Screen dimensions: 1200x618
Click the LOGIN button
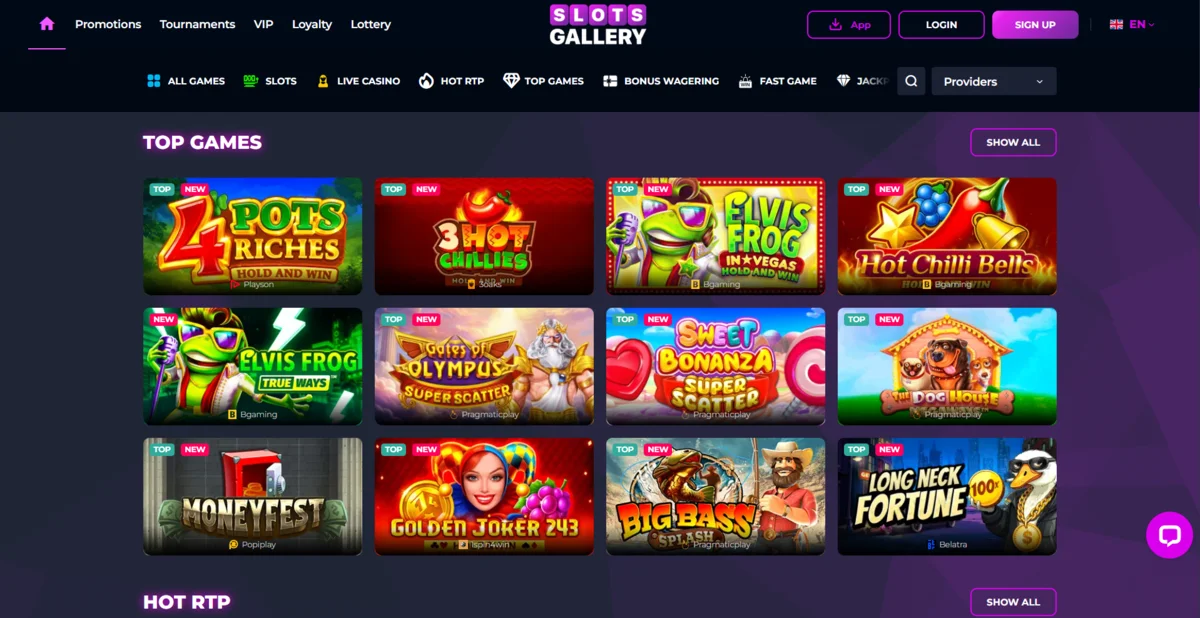coord(941,25)
